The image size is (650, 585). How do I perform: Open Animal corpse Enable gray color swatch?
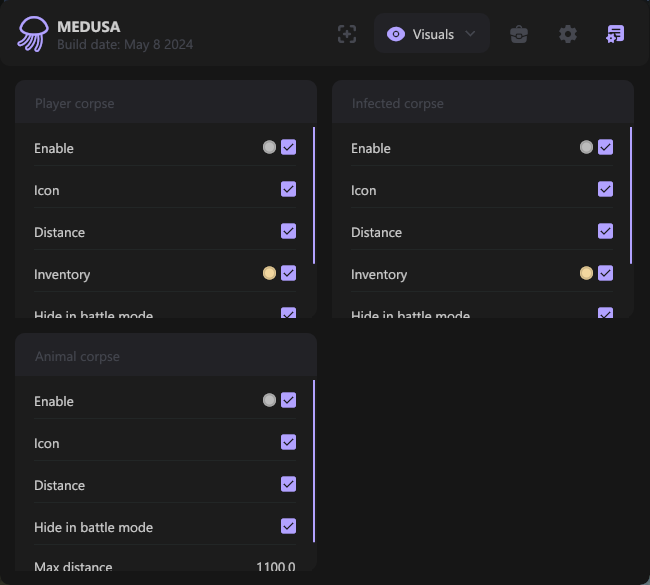point(269,400)
